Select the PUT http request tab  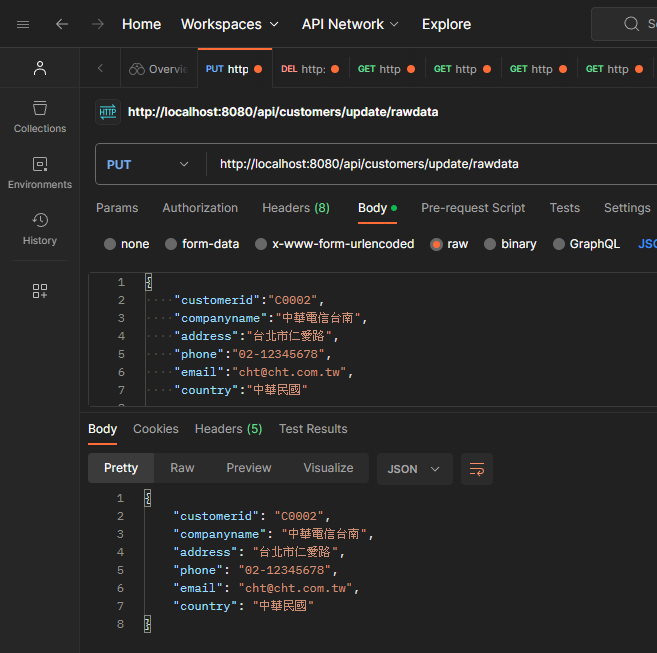point(234,69)
